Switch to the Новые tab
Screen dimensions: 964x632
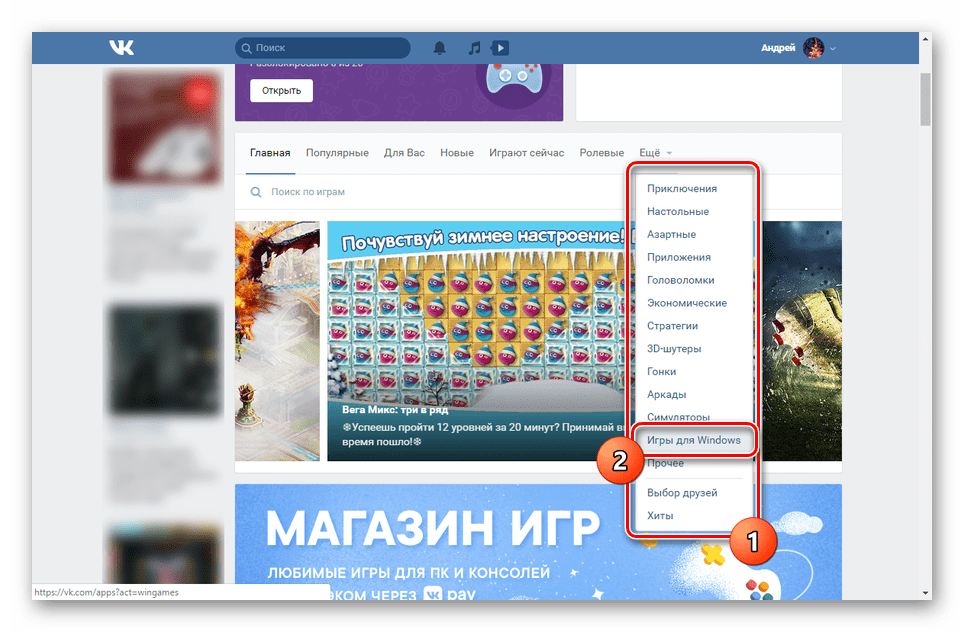(457, 153)
